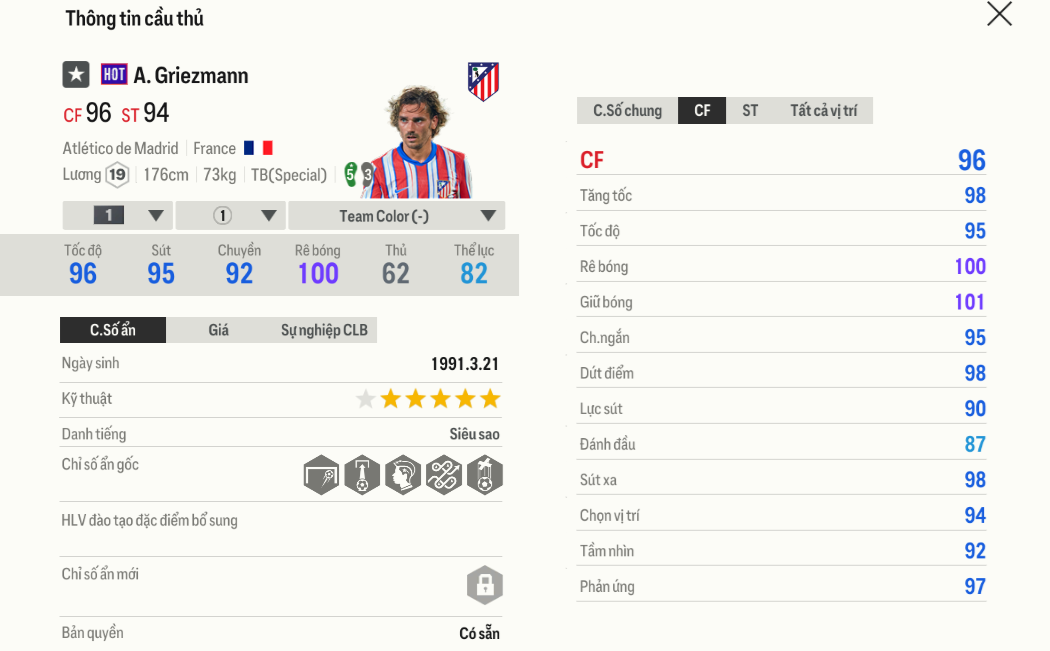Show ST position stats
The width and height of the screenshot is (1050, 651).
[x=750, y=111]
